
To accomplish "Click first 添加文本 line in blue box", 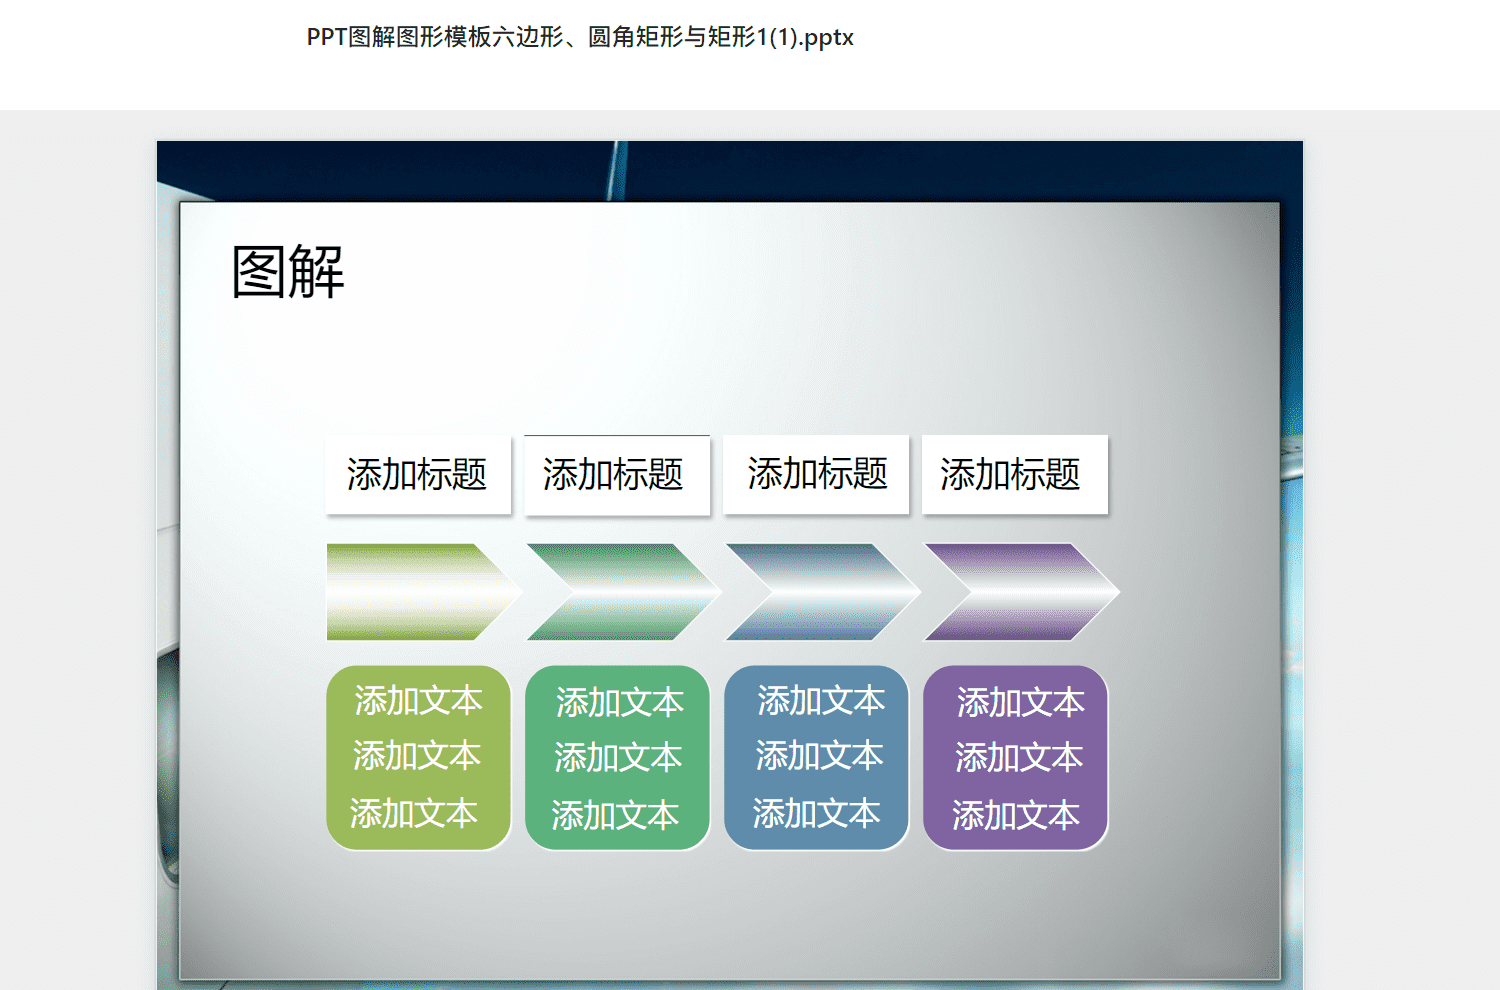I will (821, 700).
